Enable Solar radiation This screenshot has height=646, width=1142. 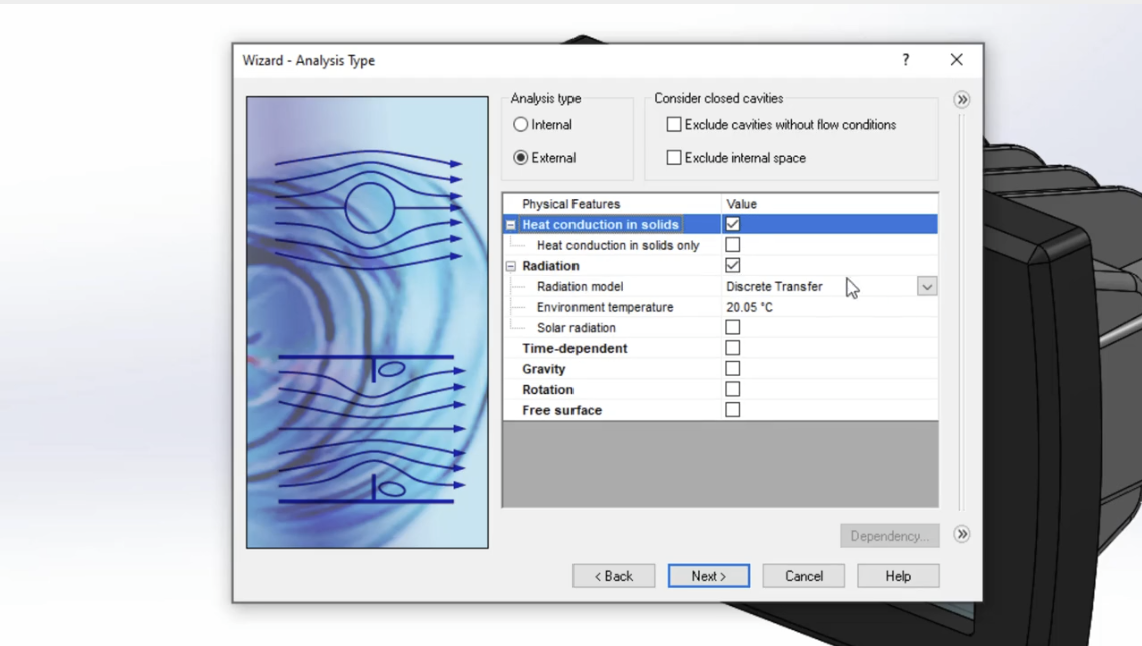pos(732,327)
